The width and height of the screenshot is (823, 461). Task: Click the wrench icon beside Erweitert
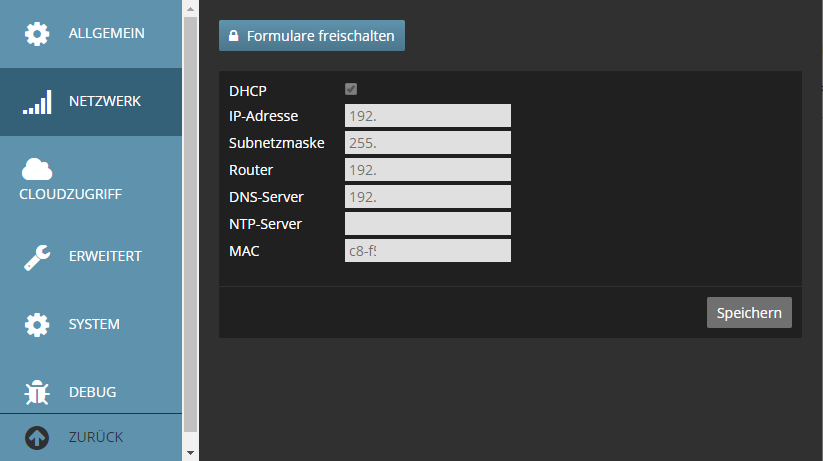tap(37, 257)
